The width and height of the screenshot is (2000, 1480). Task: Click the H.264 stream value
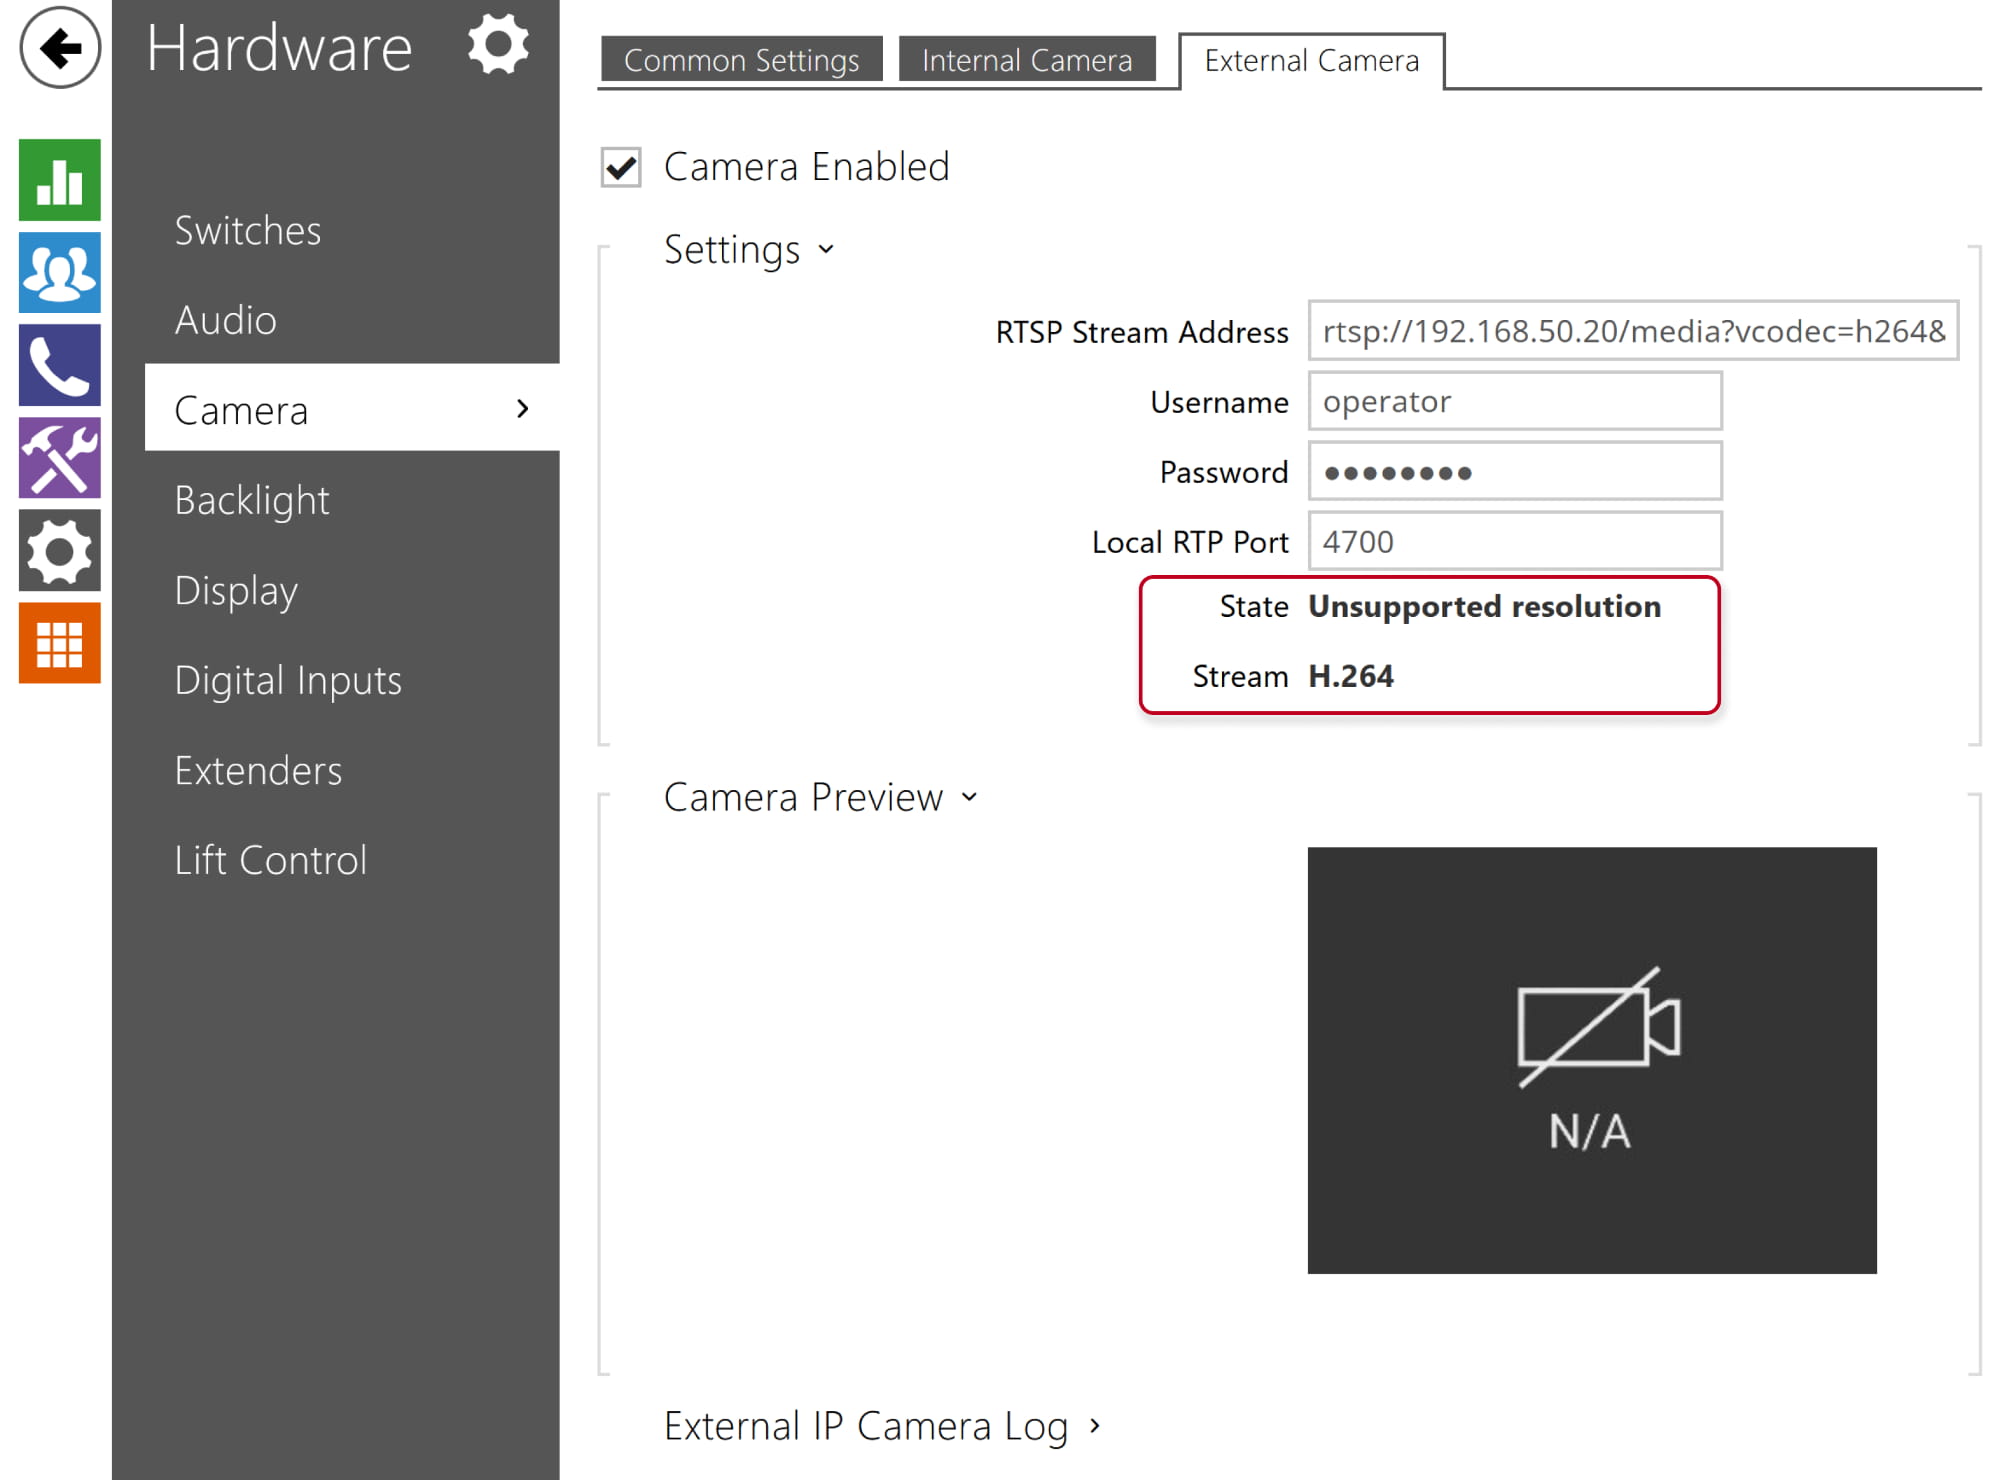click(x=1351, y=676)
